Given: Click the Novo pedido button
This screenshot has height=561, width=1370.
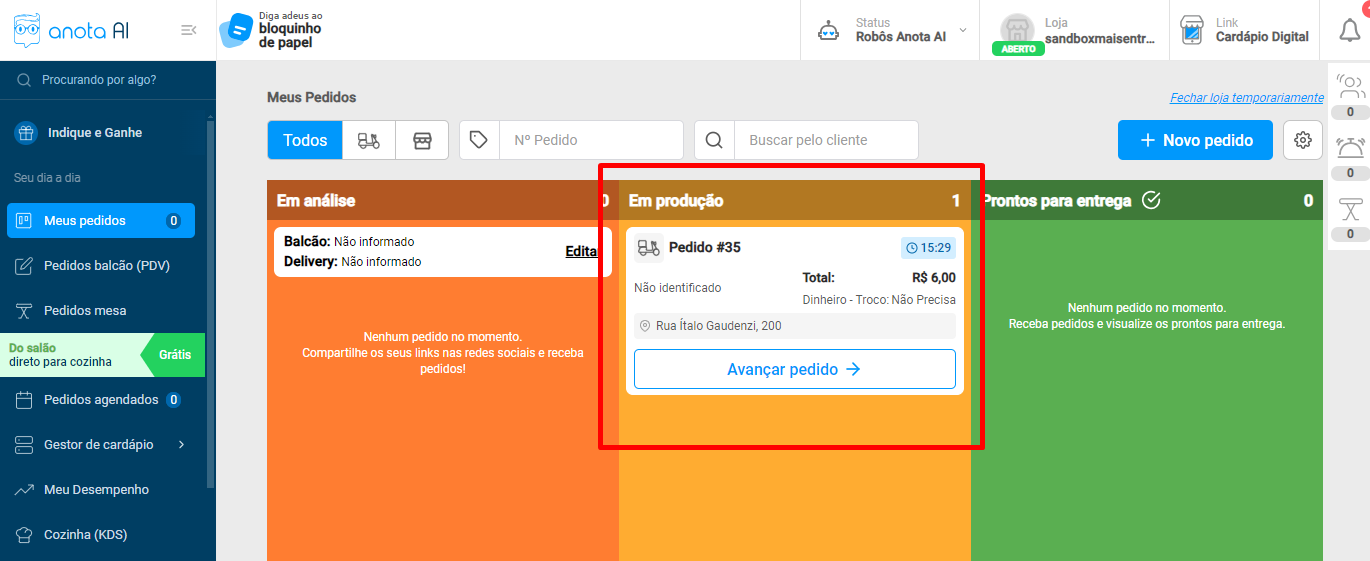Looking at the screenshot, I should coord(1195,140).
